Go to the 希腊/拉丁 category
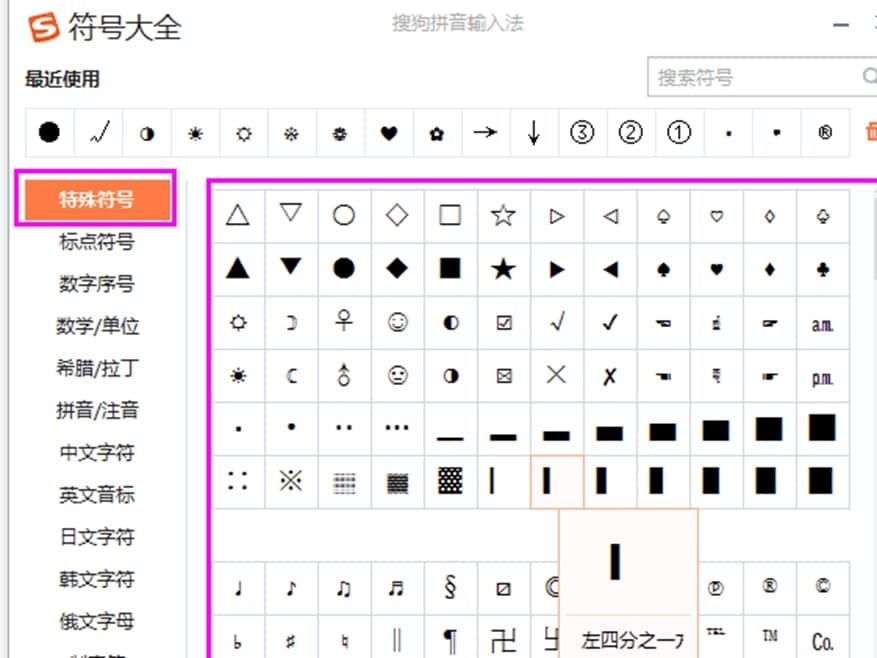Image resolution: width=877 pixels, height=658 pixels. point(96,368)
